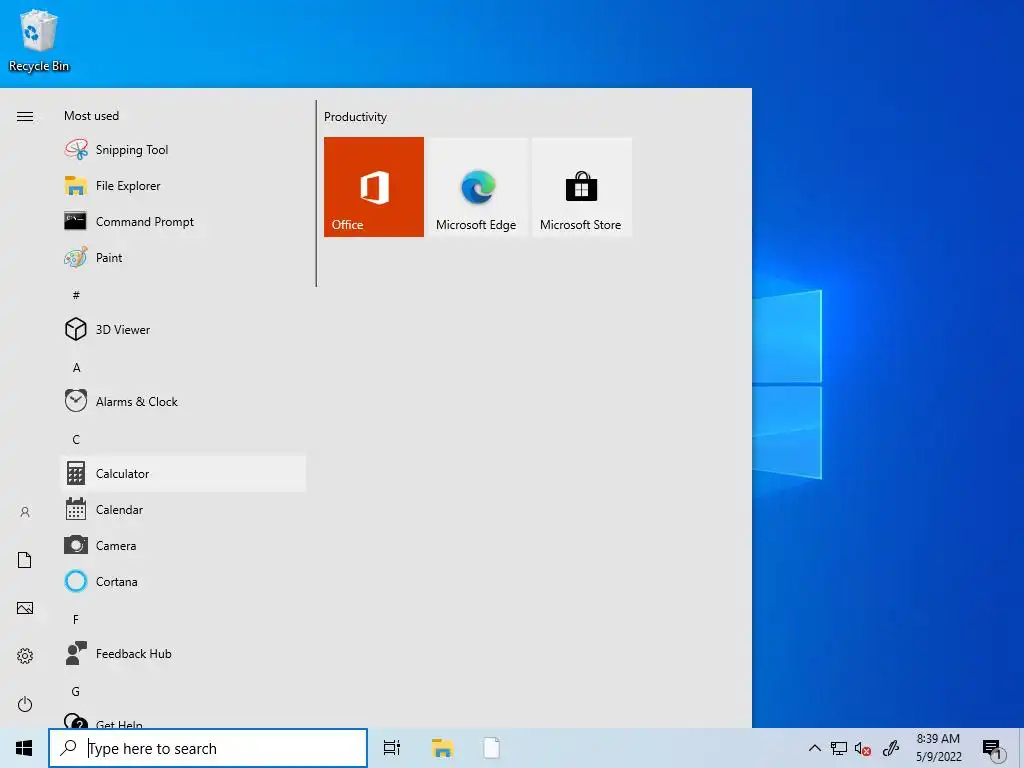Image resolution: width=1024 pixels, height=768 pixels.
Task: Launch the Camera app
Action: [183, 545]
